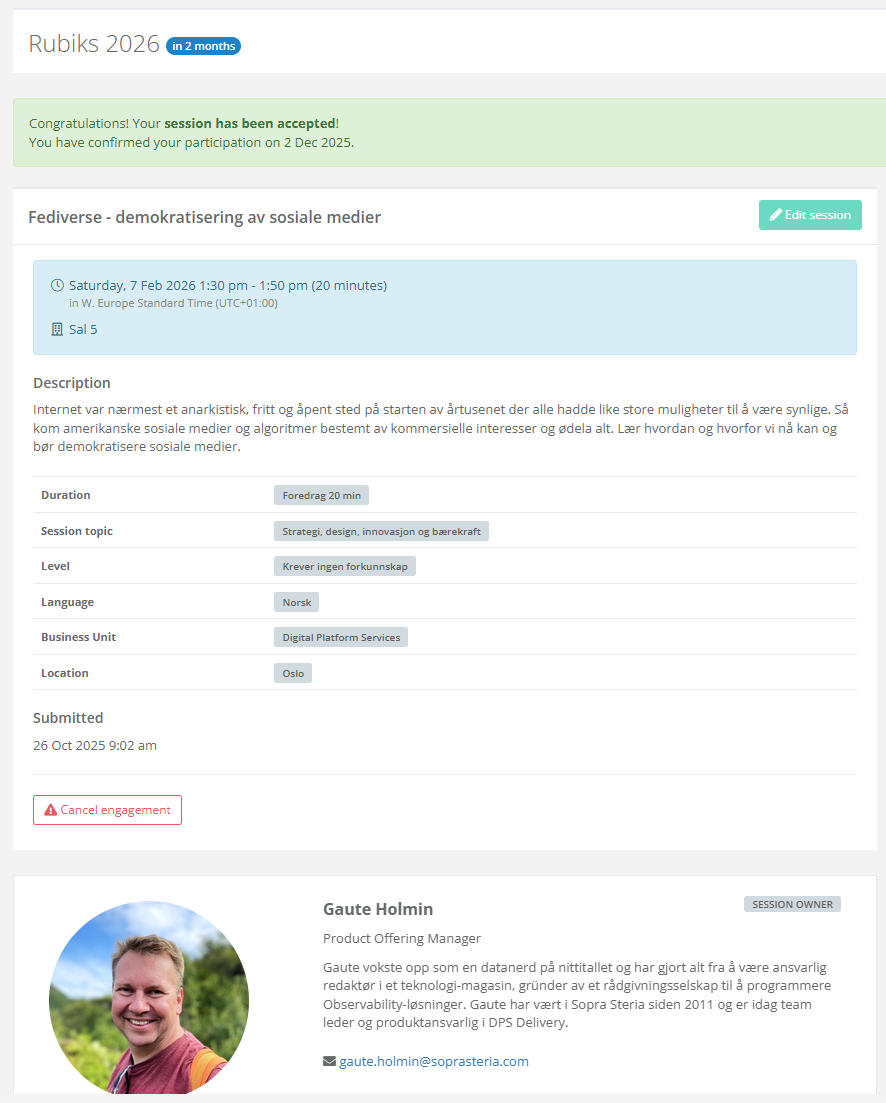Click the warning triangle icon on Cancel engagement
The height and width of the screenshot is (1103, 886).
click(50, 810)
